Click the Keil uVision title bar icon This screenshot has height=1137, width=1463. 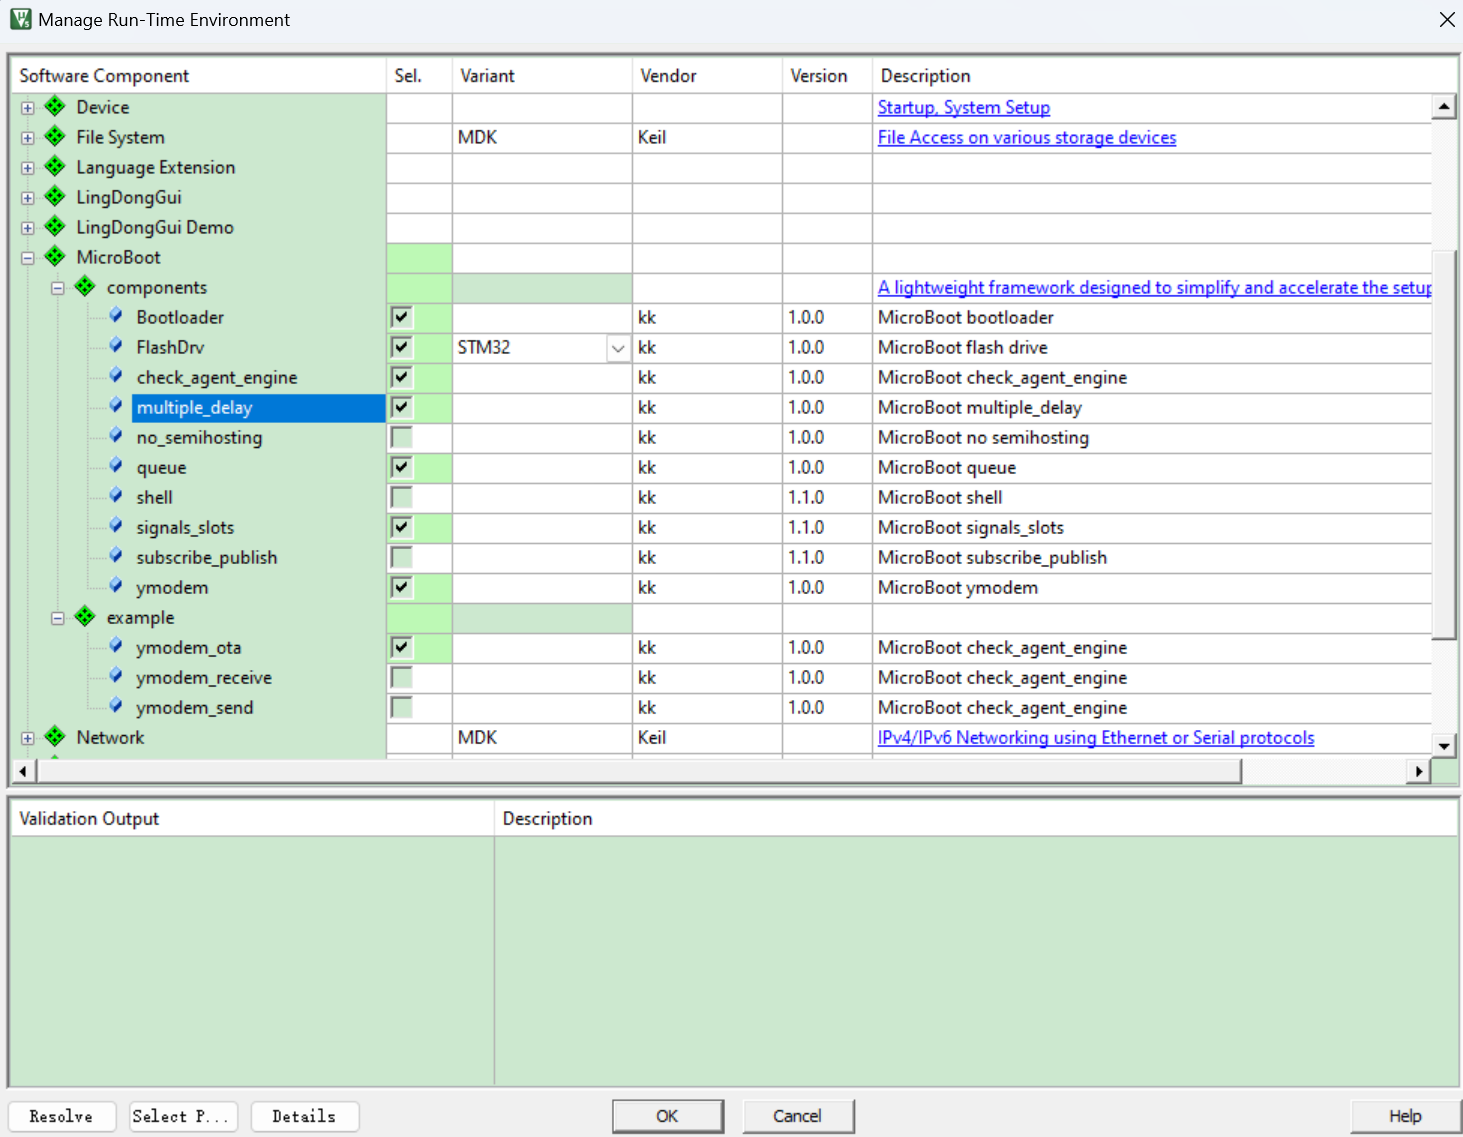[x=20, y=19]
